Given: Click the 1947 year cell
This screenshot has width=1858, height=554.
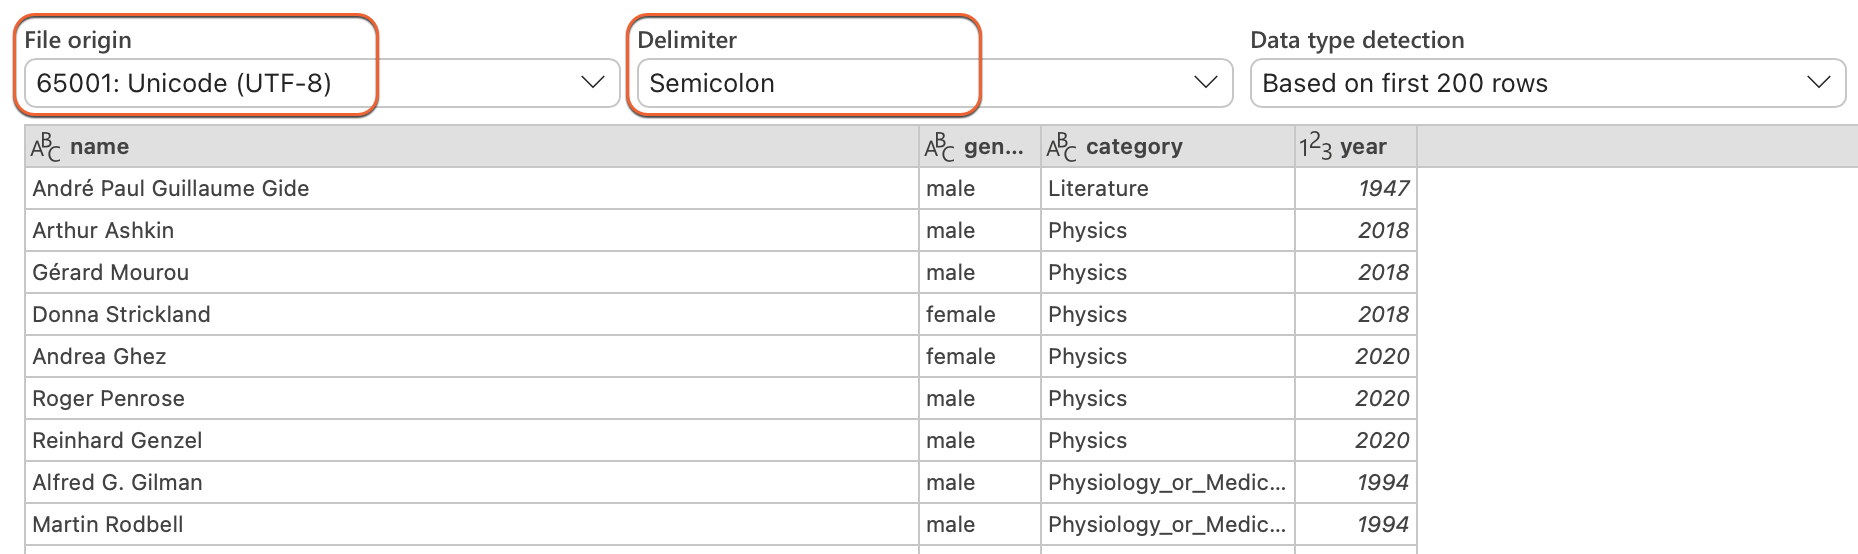Looking at the screenshot, I should pyautogui.click(x=1356, y=188).
